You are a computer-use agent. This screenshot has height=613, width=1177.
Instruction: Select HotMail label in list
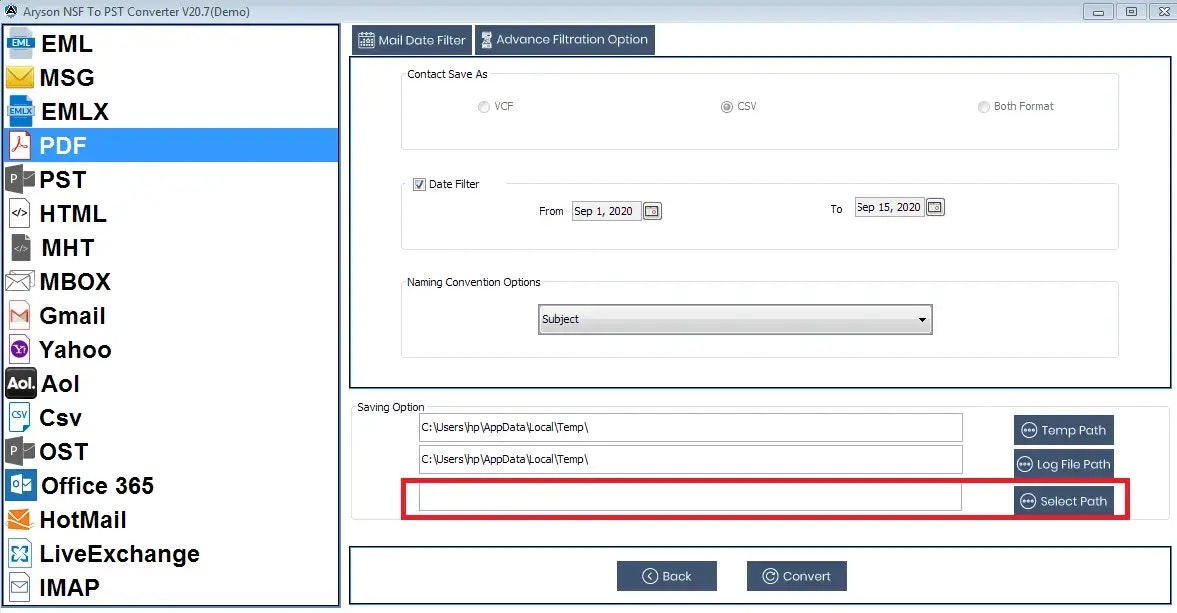click(x=83, y=519)
